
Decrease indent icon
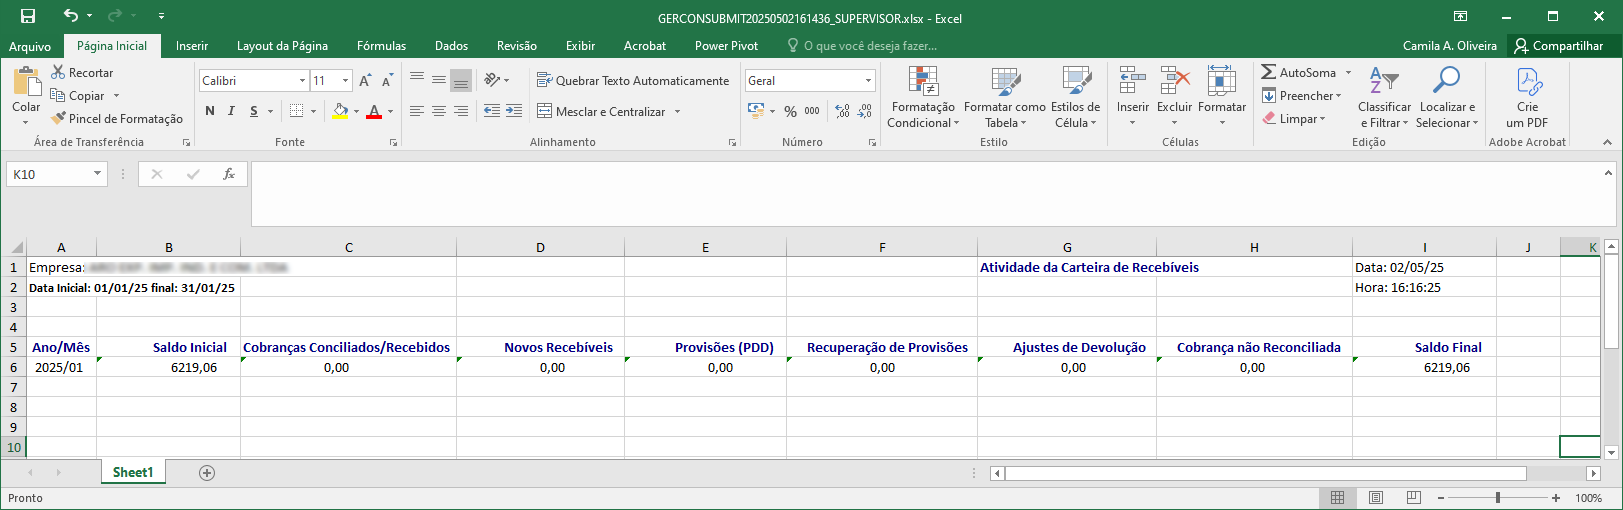point(492,111)
